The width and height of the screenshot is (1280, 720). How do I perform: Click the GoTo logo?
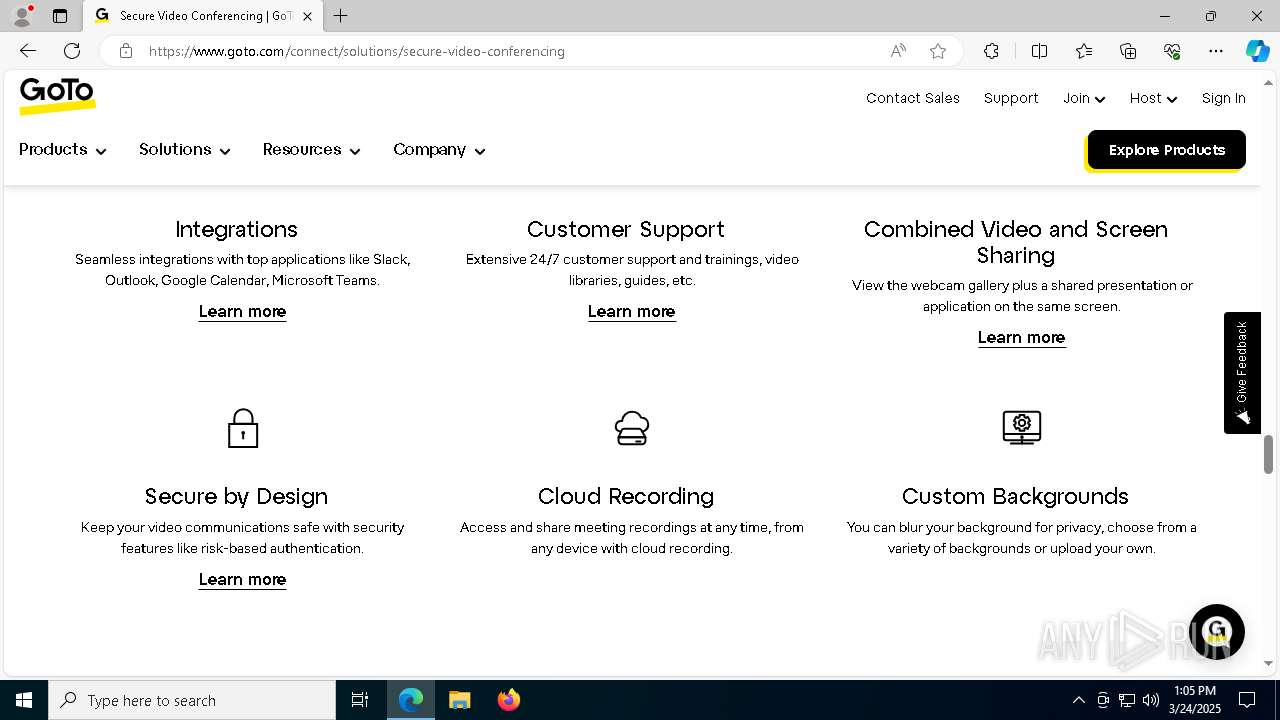[57, 96]
